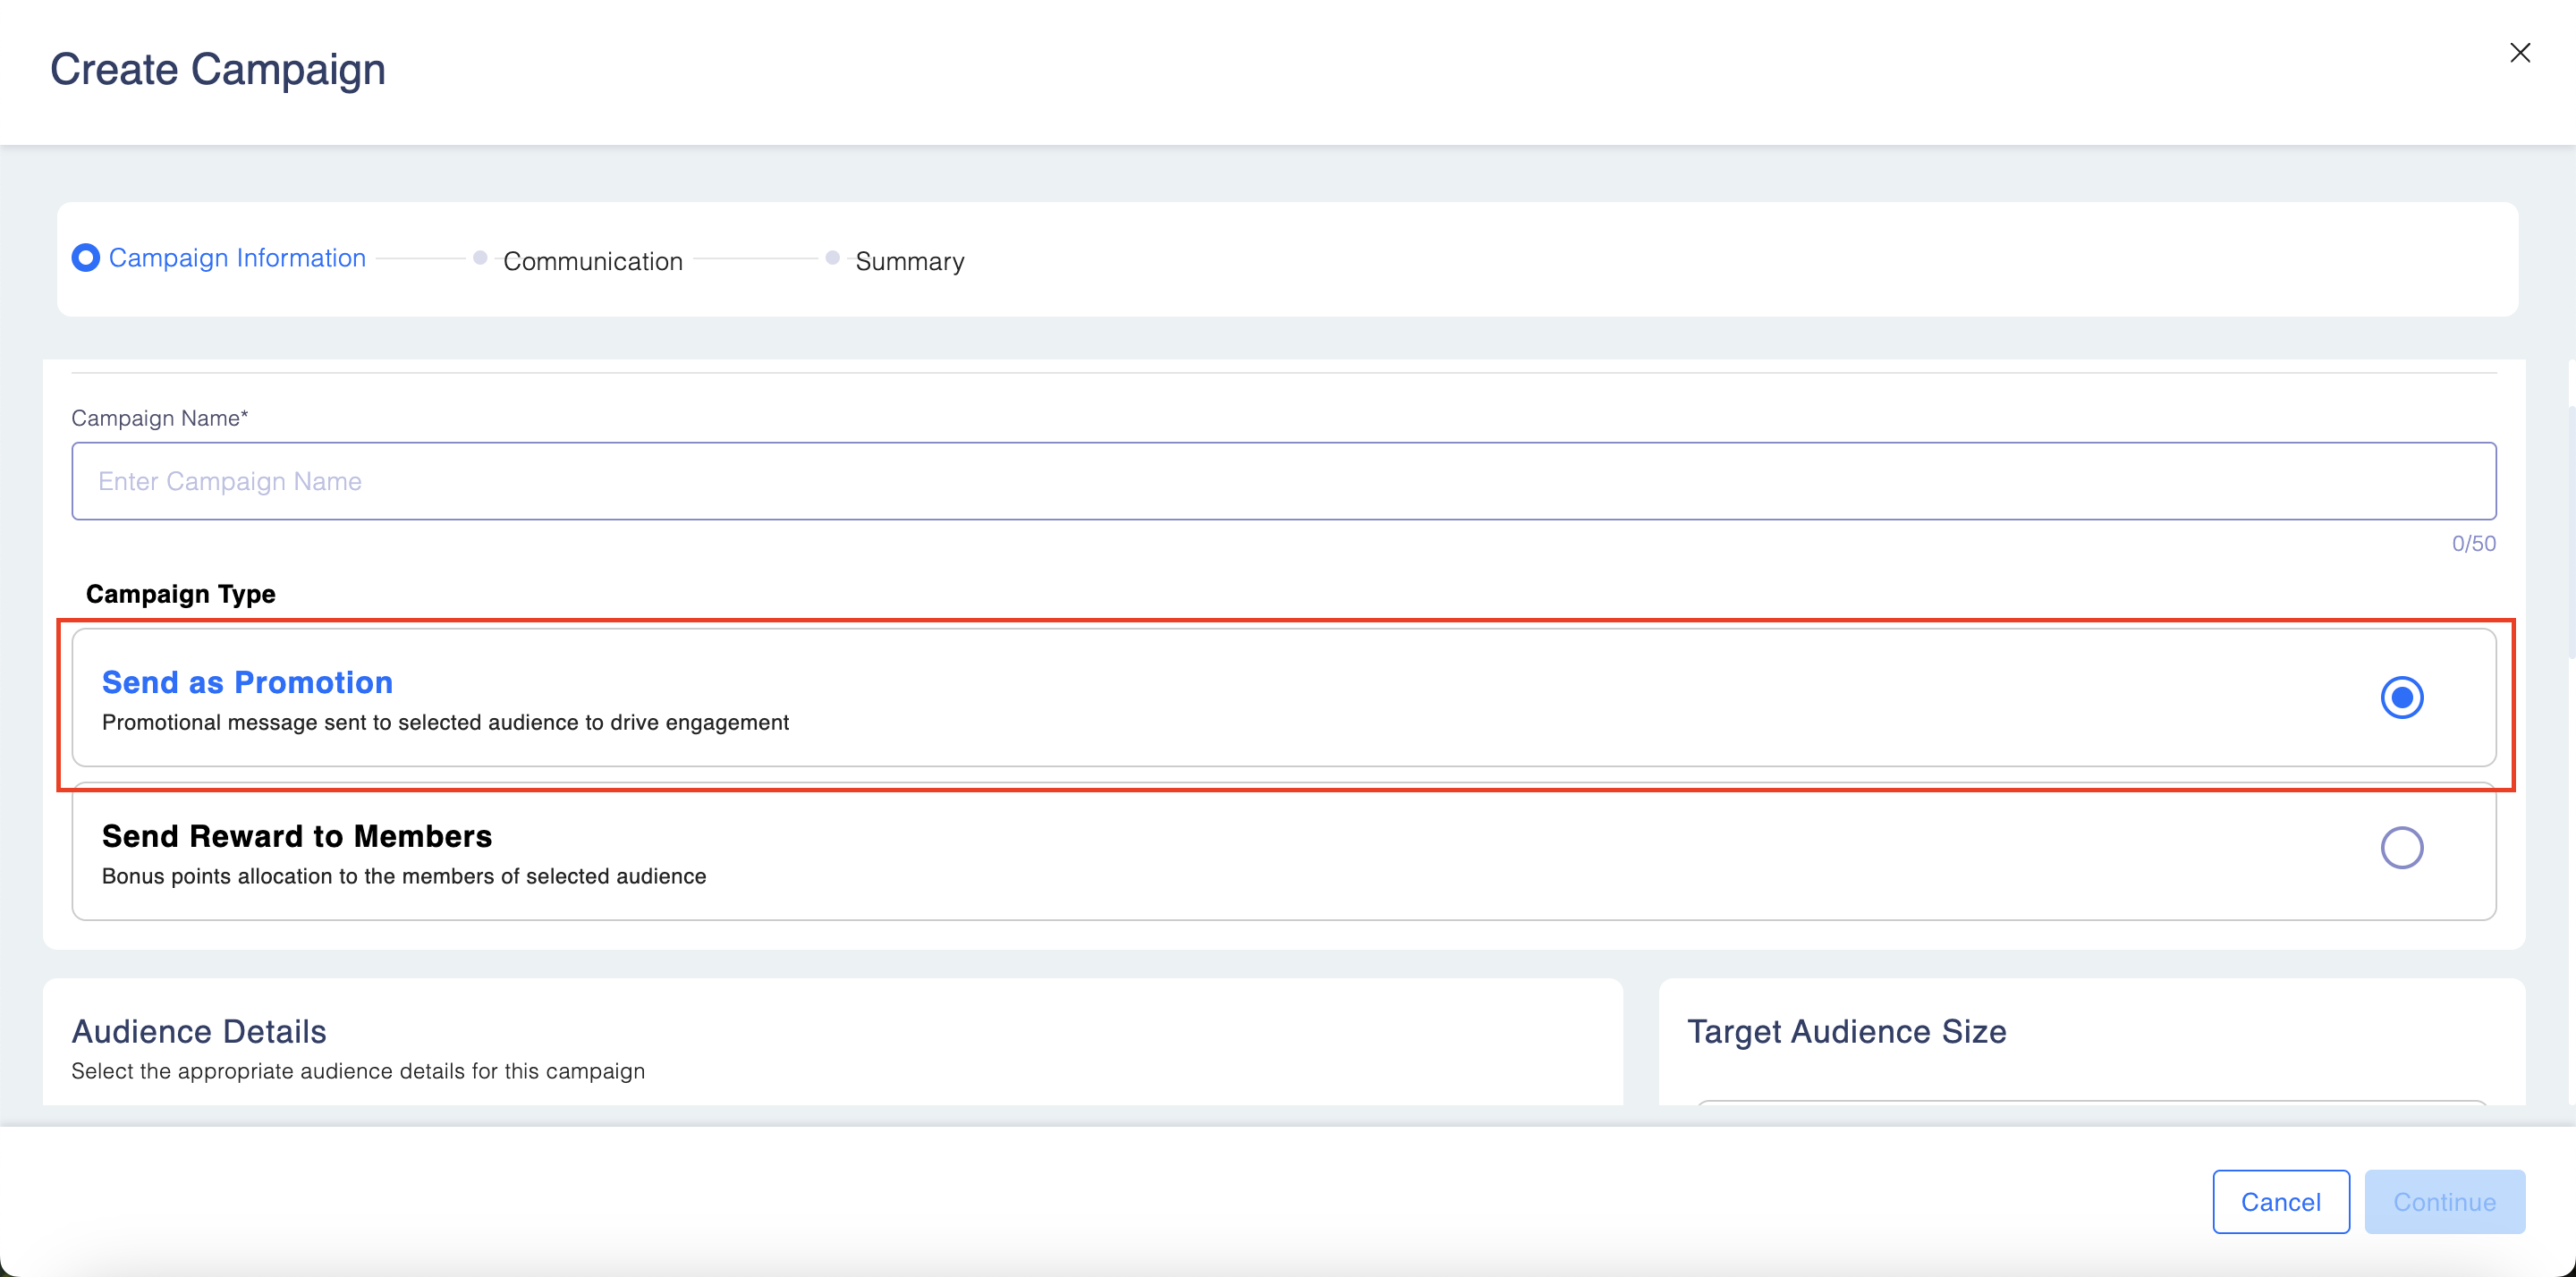Click the 0/50 character counter
The height and width of the screenshot is (1277, 2576).
click(2473, 543)
